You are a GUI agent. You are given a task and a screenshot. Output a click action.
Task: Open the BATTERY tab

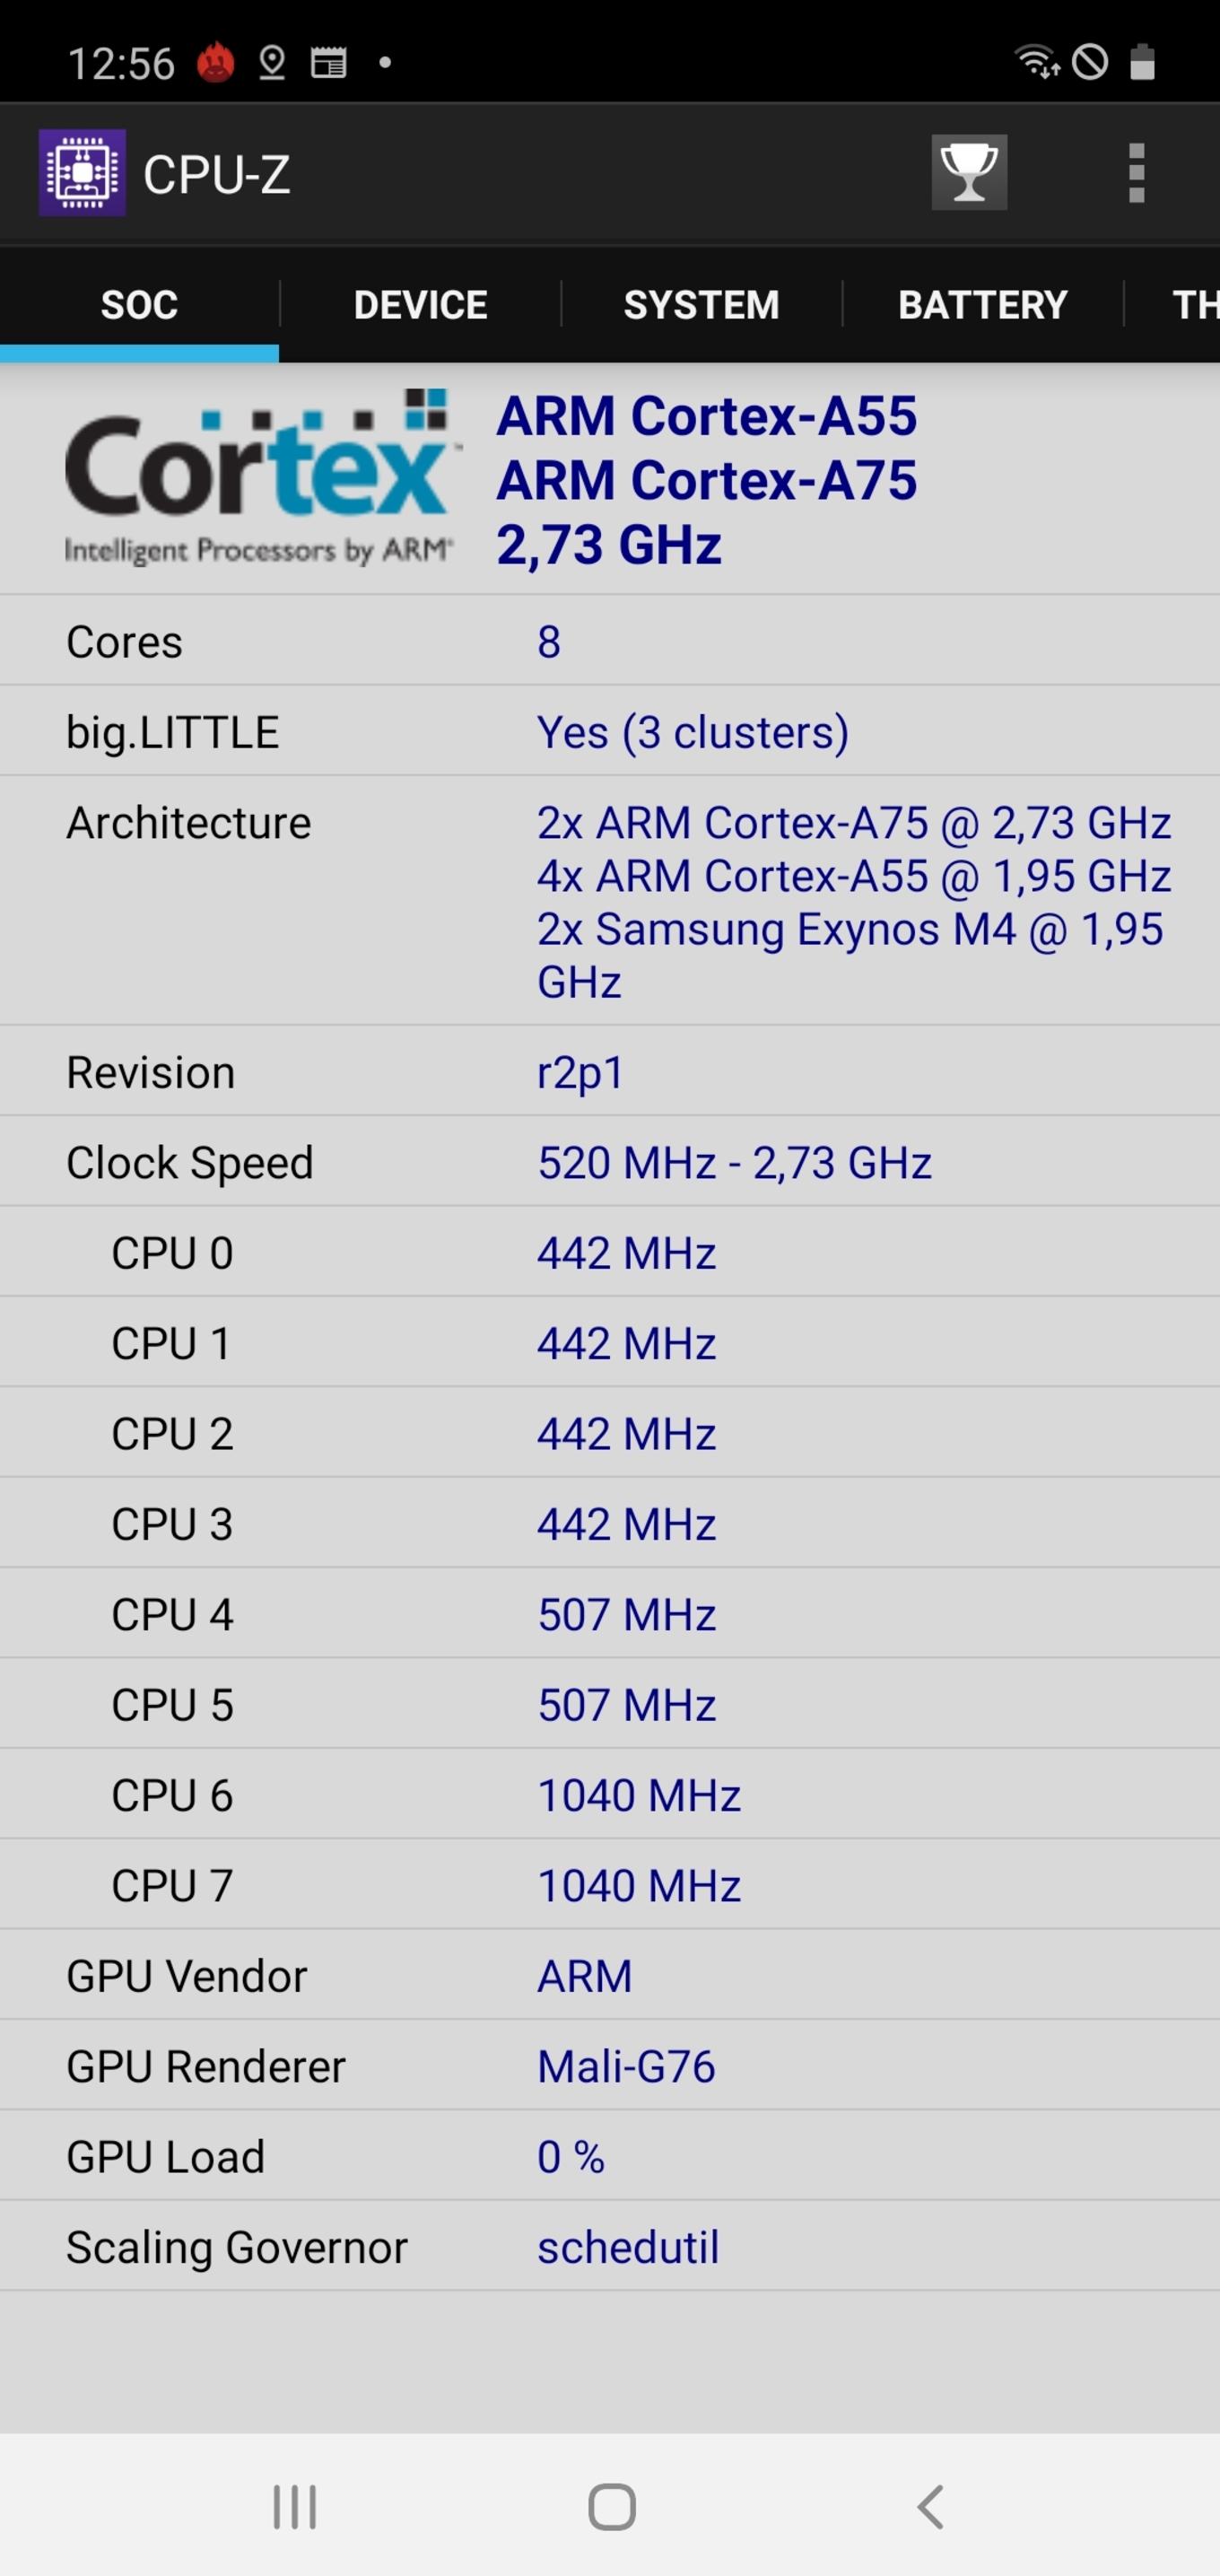coord(982,305)
